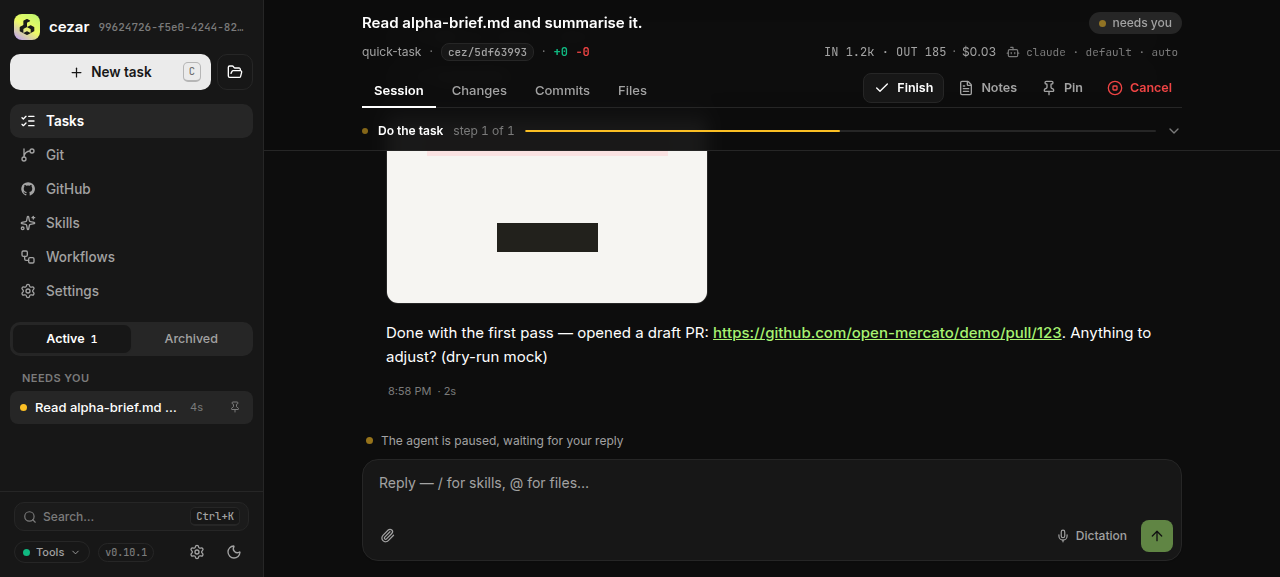Open the draft PR GitHub link

click(x=887, y=333)
